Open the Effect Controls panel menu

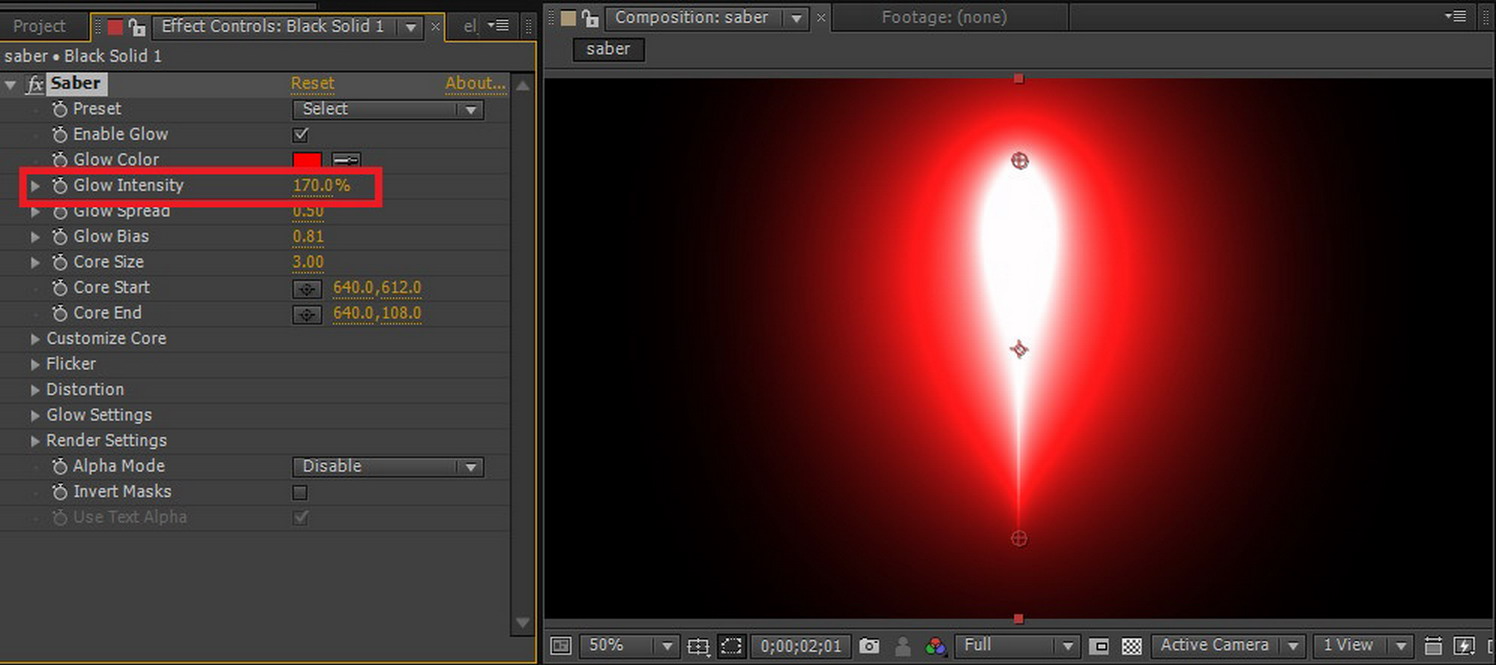tap(498, 26)
